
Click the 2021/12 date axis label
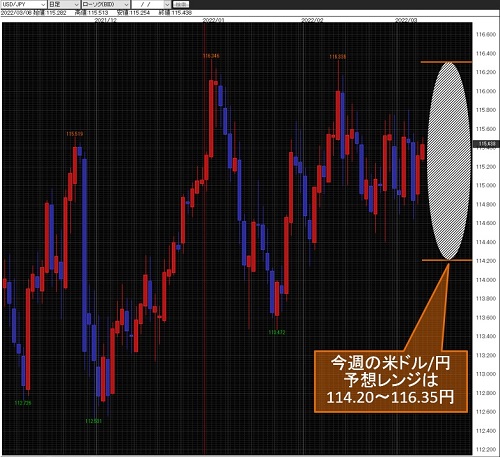[106, 20]
